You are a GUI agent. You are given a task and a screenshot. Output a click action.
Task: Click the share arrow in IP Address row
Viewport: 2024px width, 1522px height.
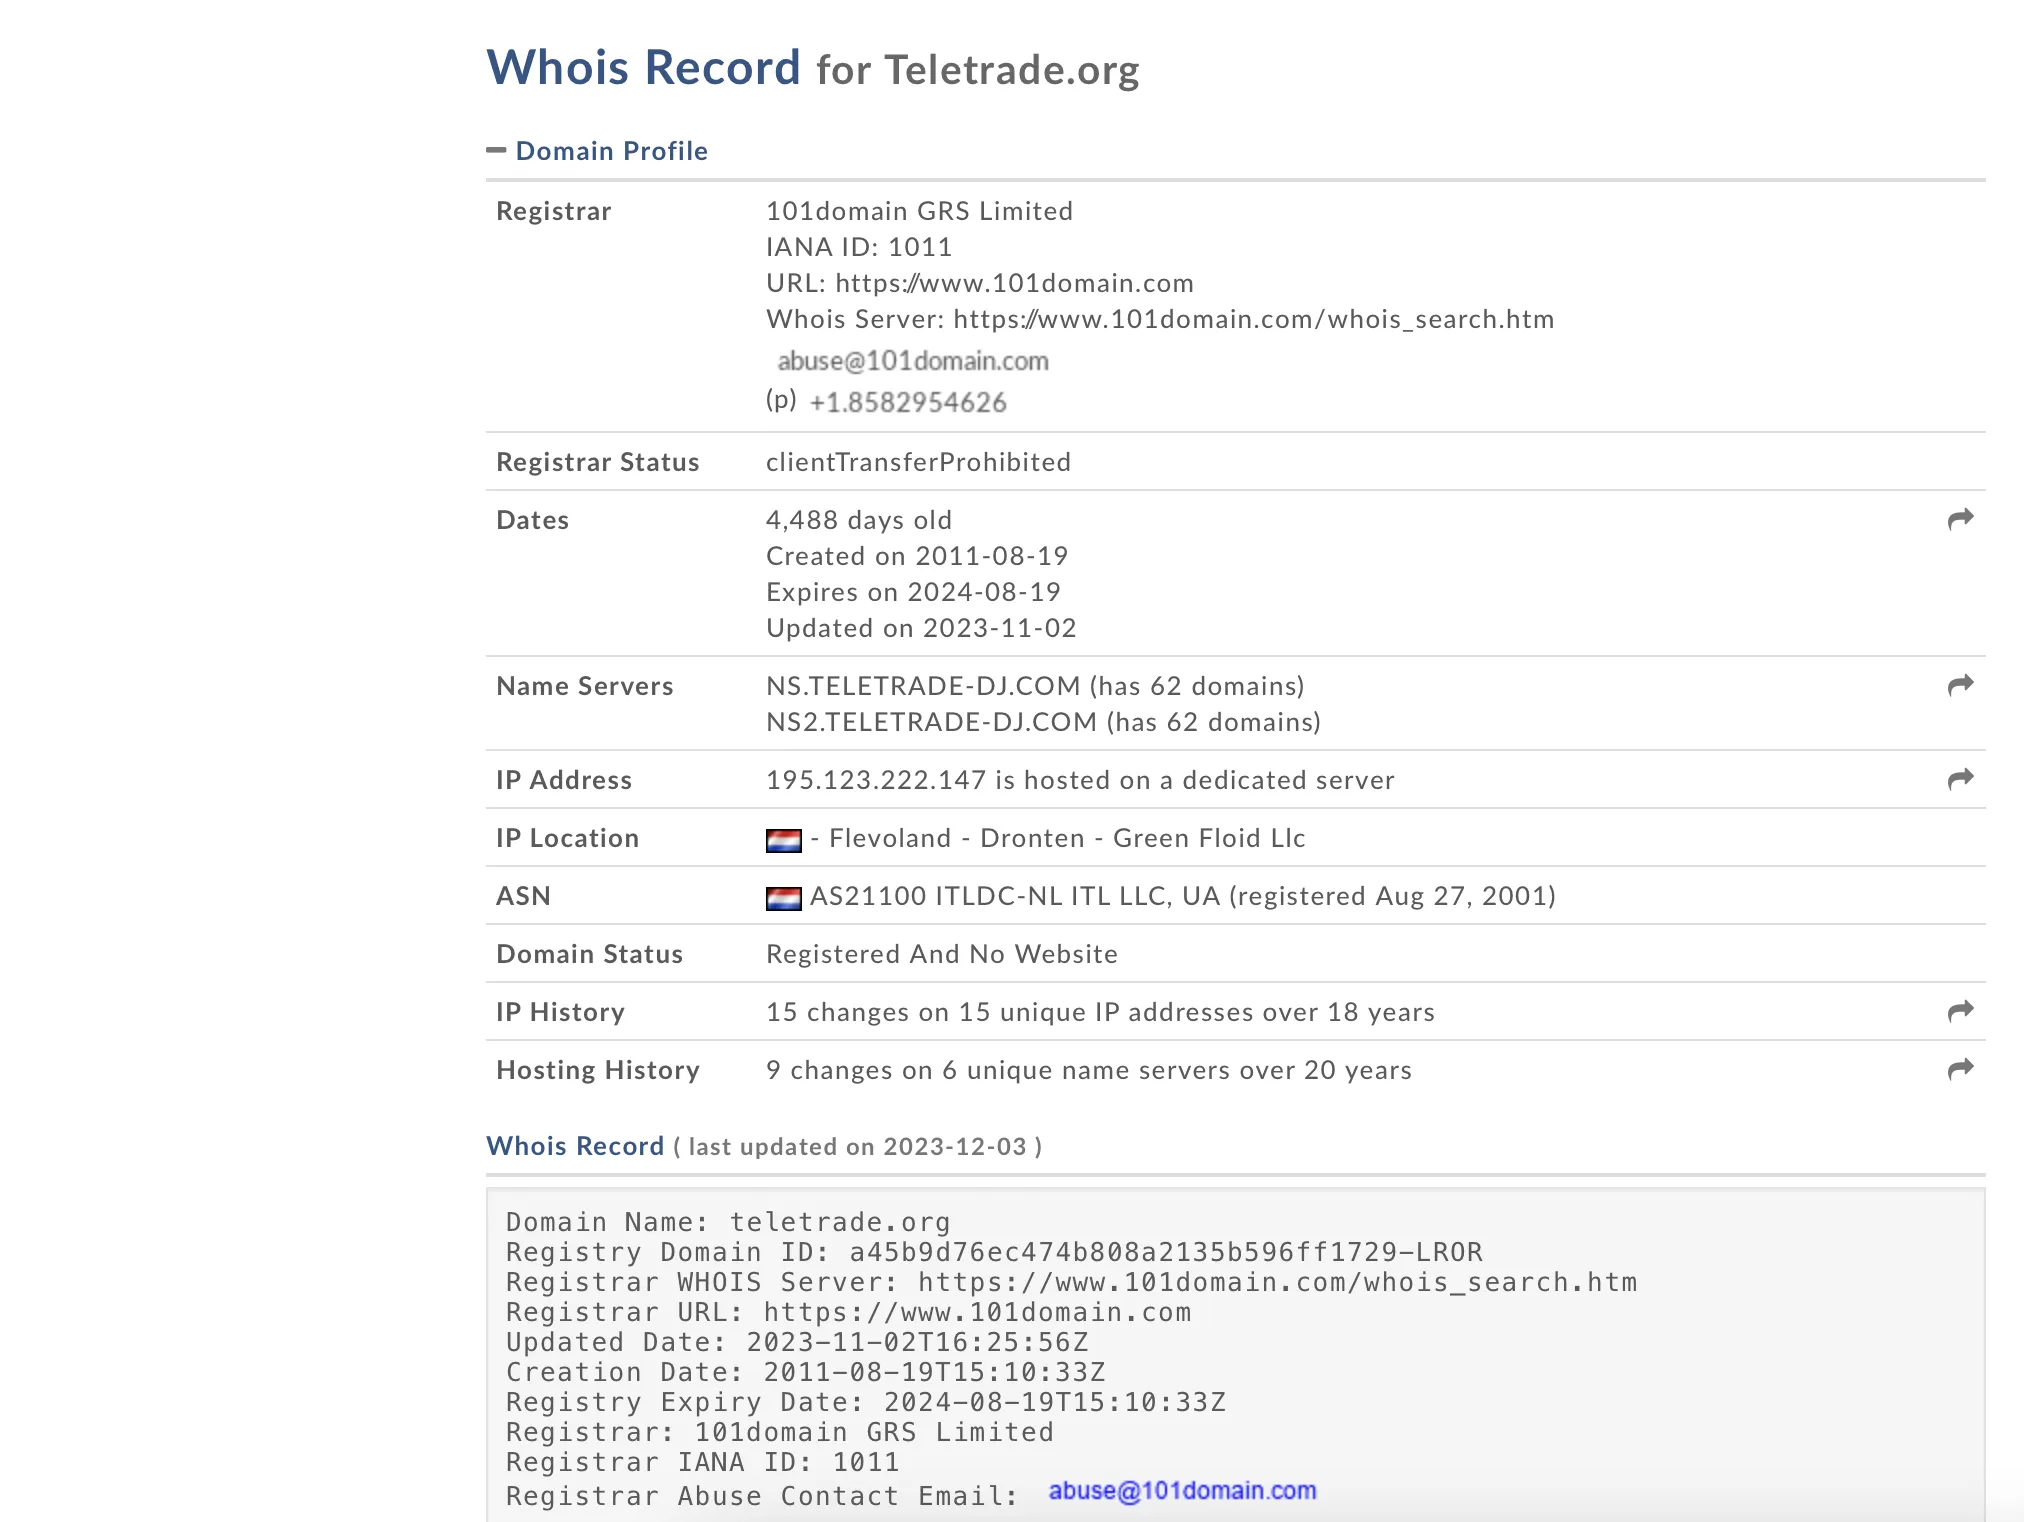[1960, 779]
